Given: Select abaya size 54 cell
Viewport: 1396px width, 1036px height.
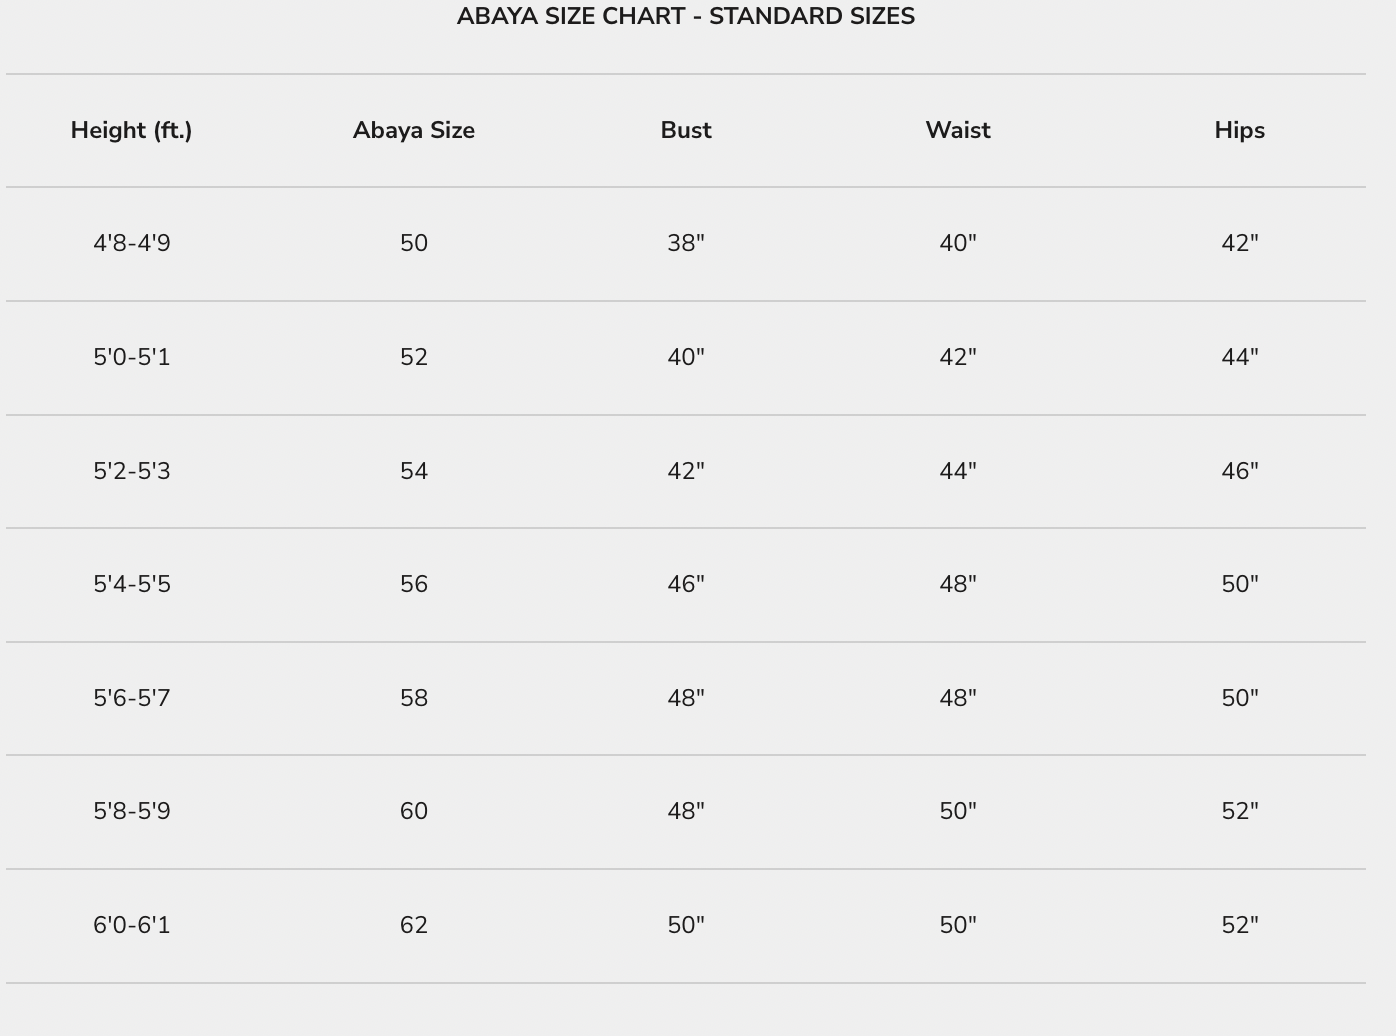Looking at the screenshot, I should pos(413,471).
